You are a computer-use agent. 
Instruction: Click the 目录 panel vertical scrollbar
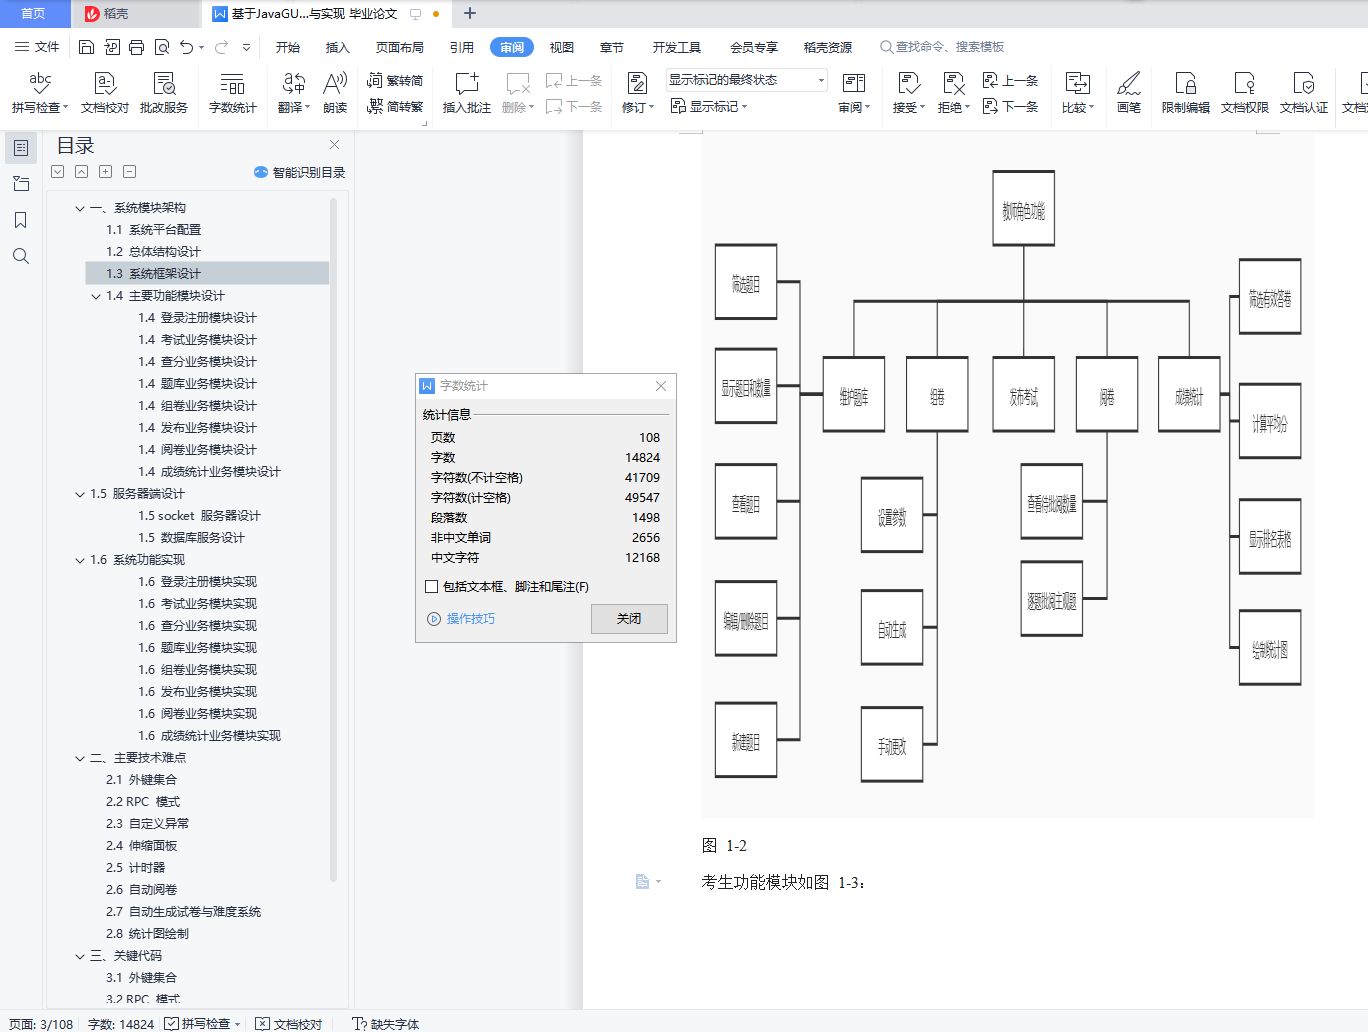pos(333,540)
